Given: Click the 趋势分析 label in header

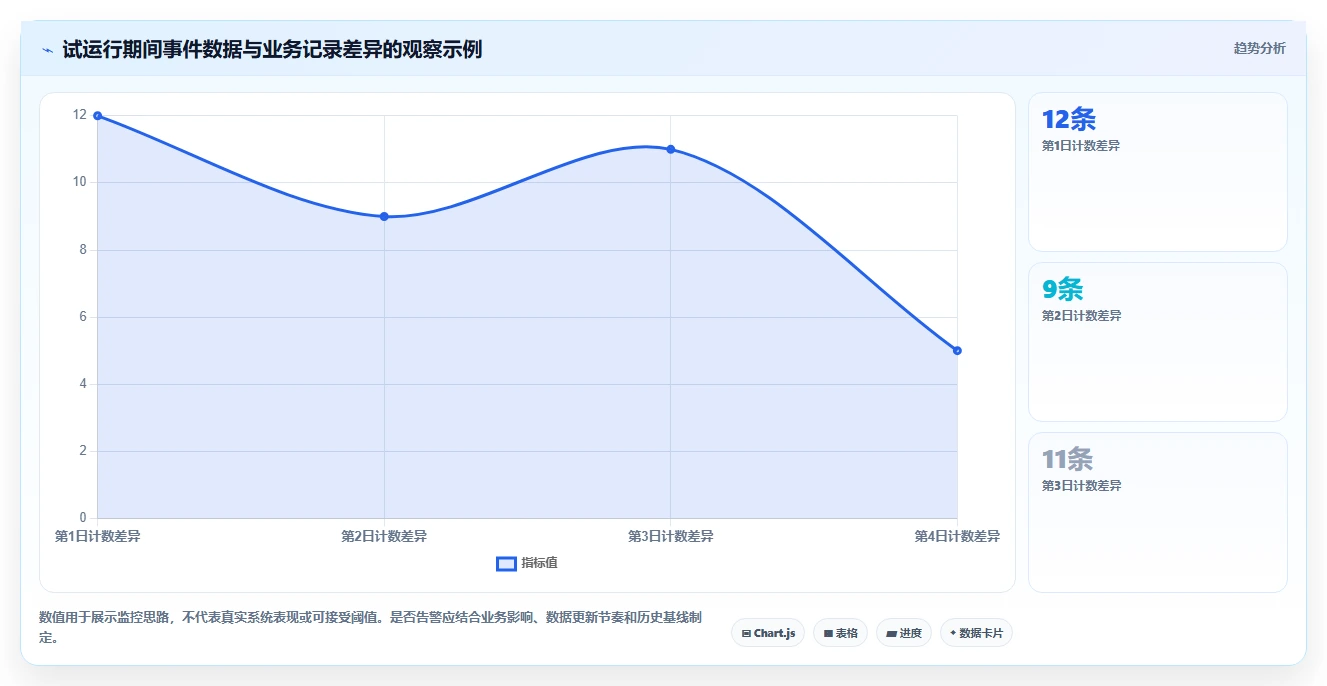Looking at the screenshot, I should click(1259, 48).
